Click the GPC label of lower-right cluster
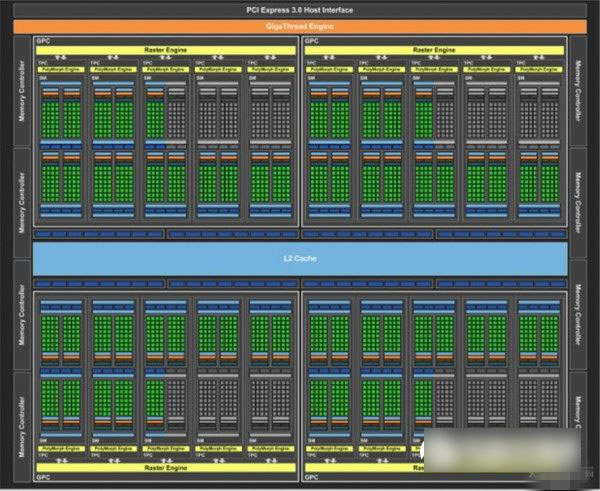This screenshot has width=600, height=491. (x=311, y=477)
